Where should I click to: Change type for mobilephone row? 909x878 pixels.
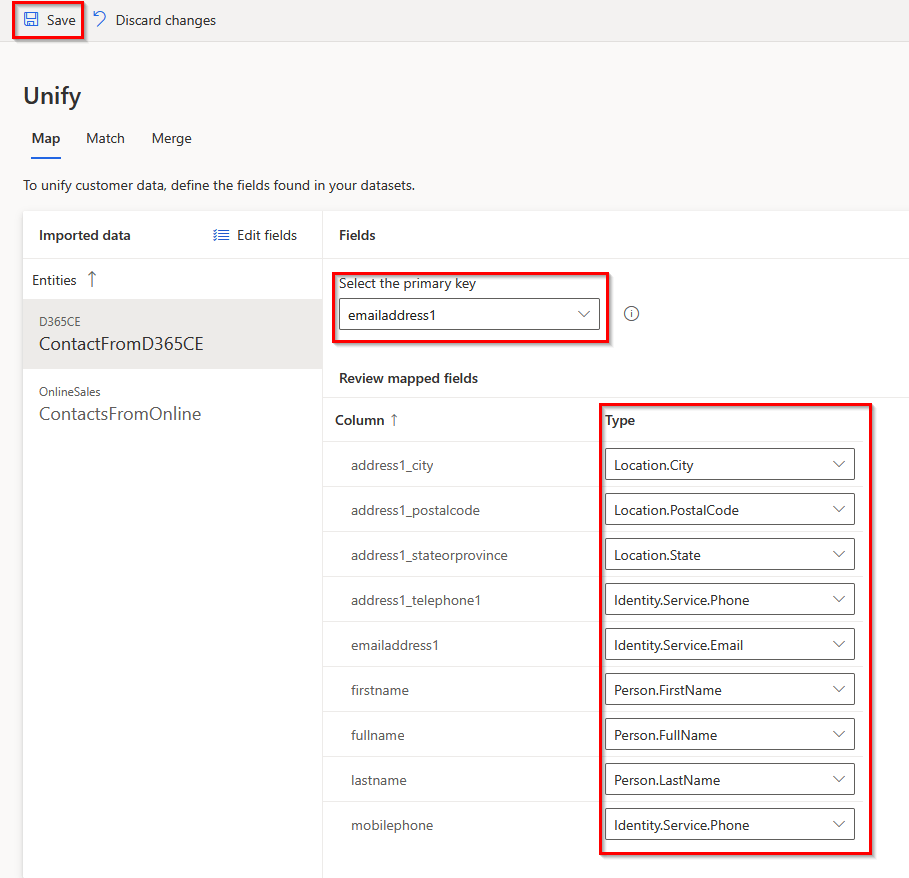[729, 825]
